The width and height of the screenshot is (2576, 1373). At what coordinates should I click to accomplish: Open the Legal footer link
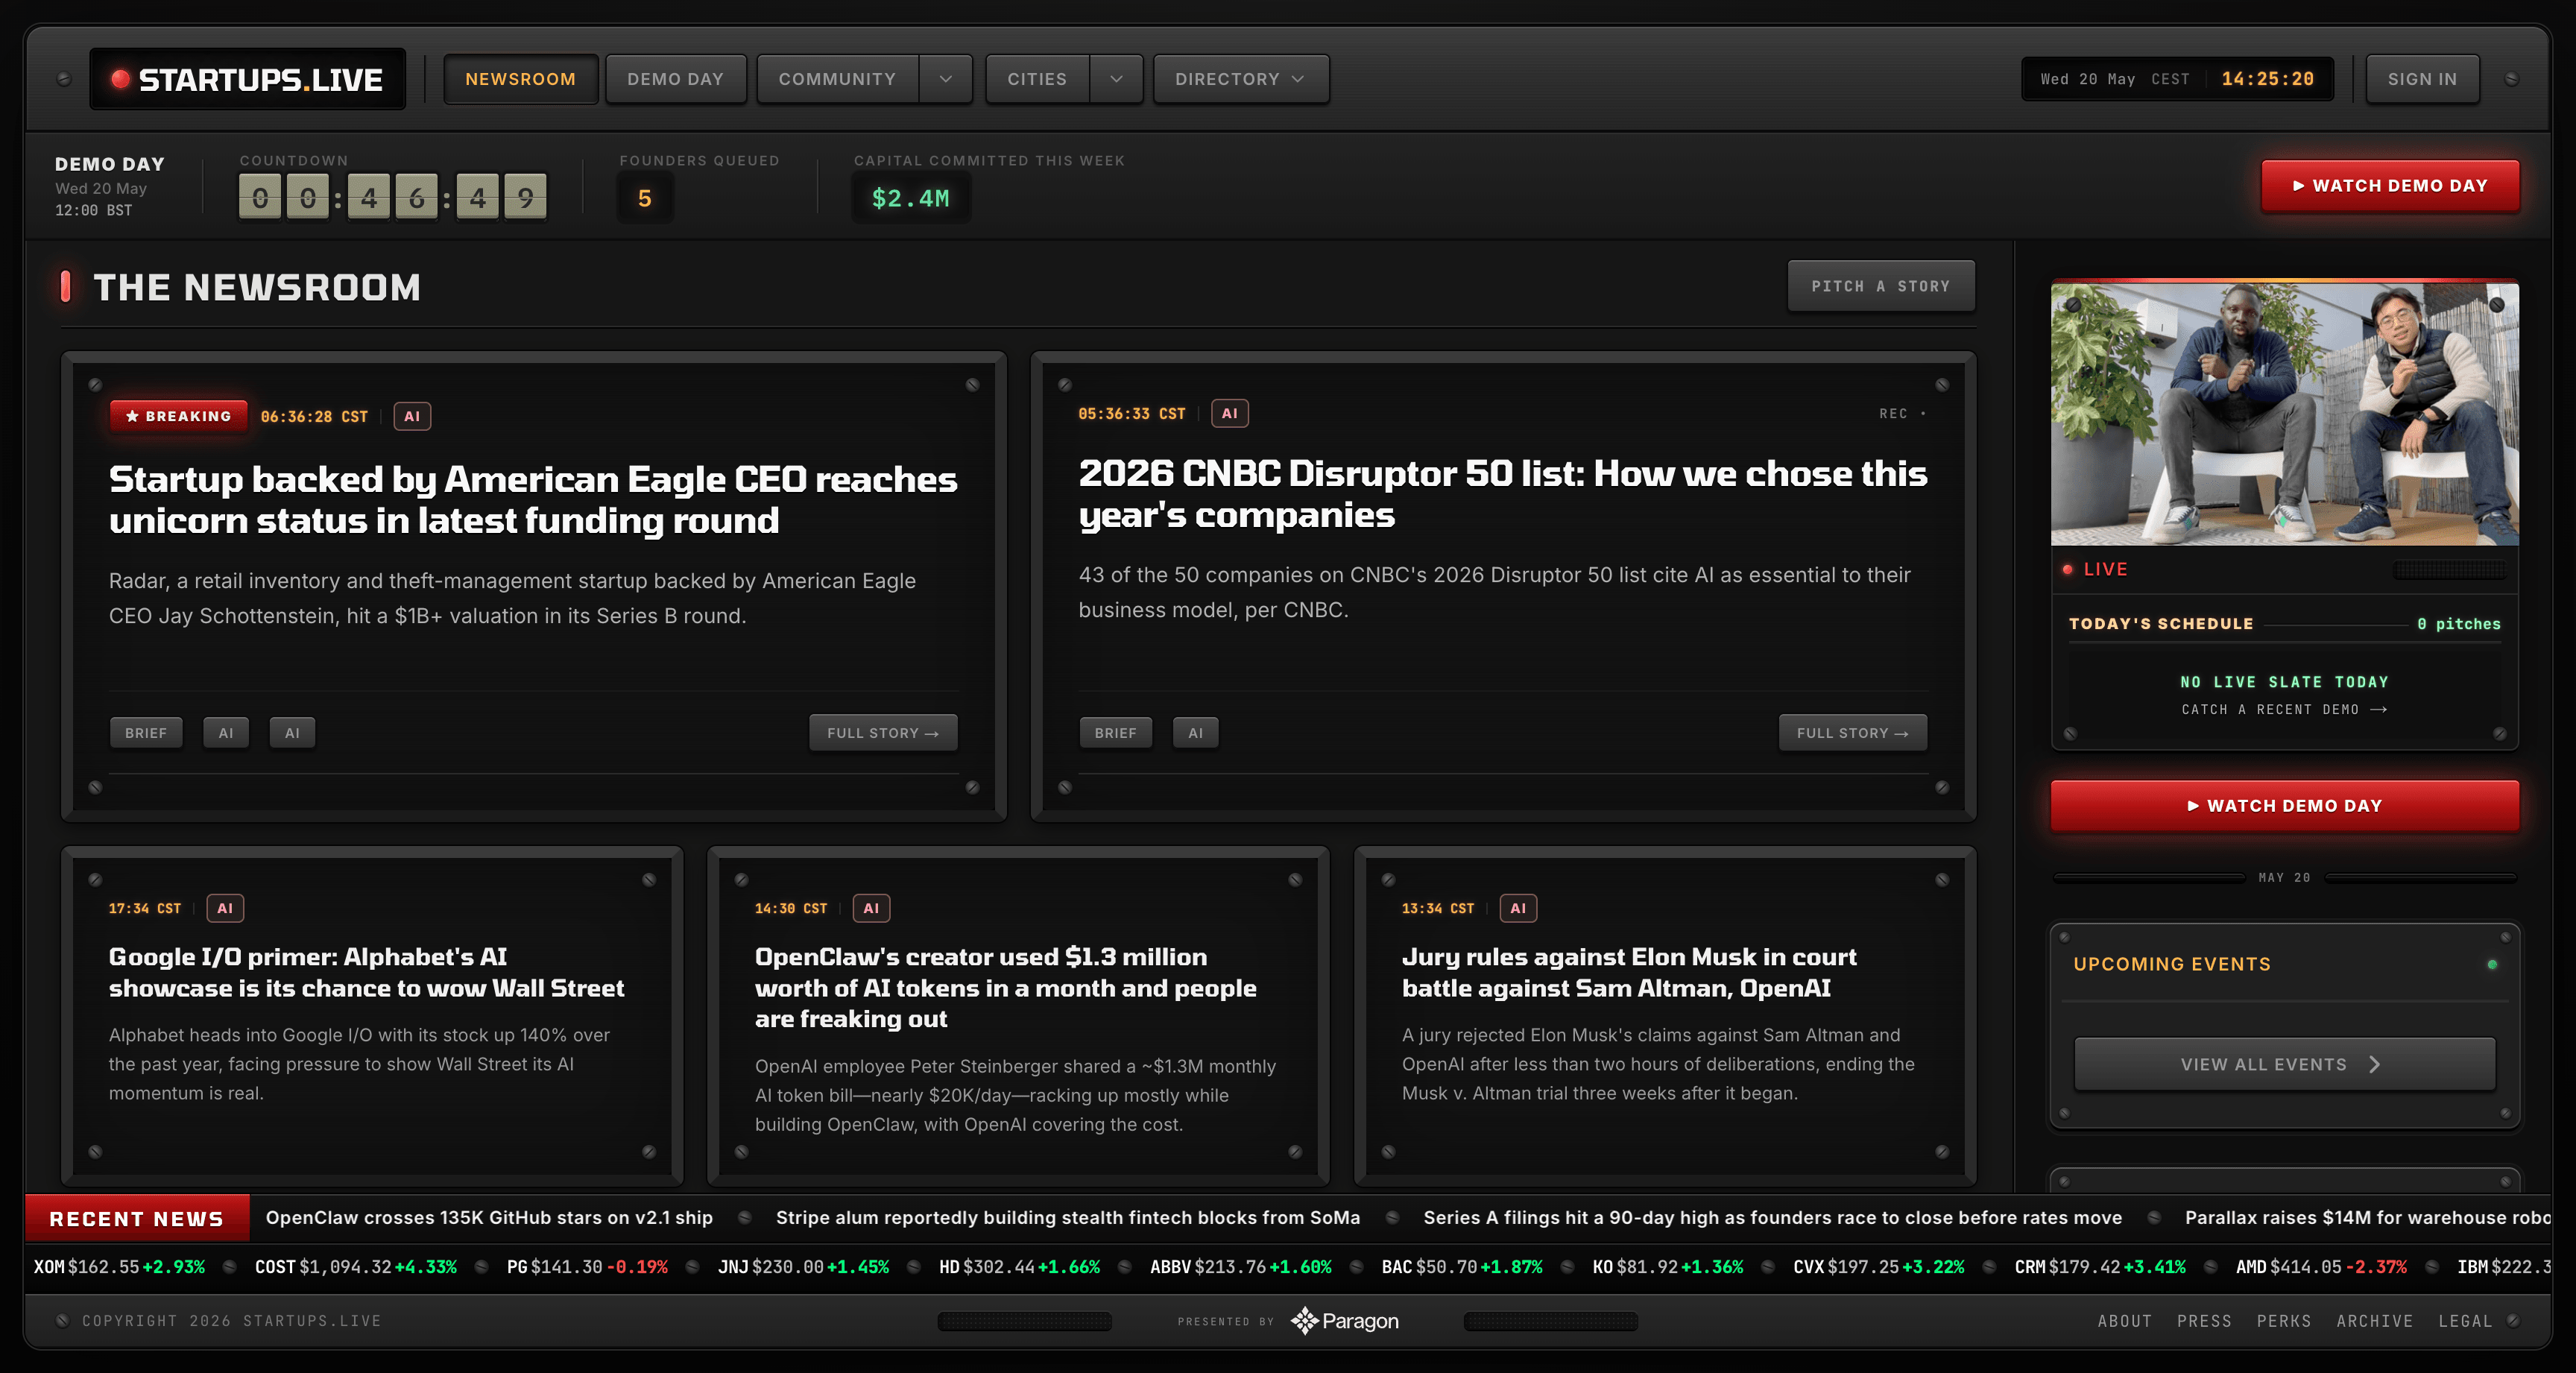pos(2464,1321)
